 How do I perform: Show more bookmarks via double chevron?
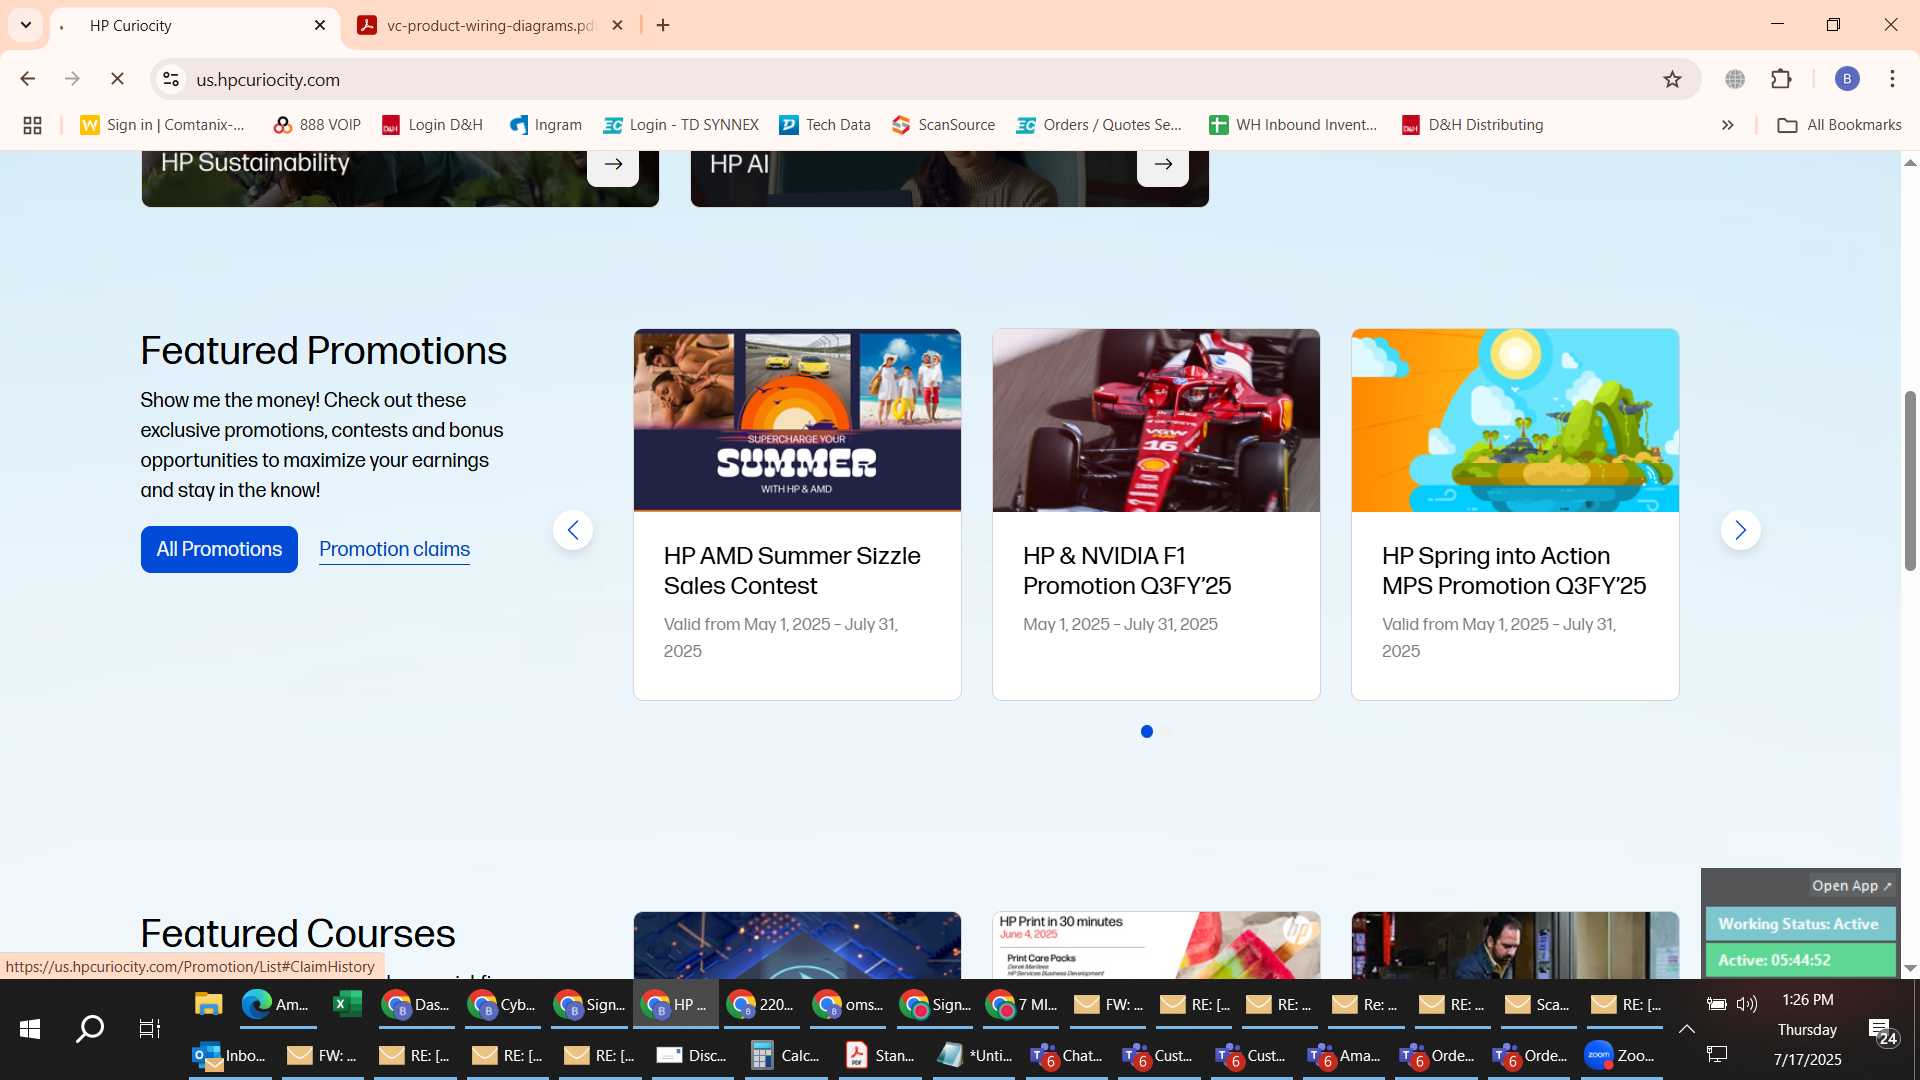point(1727,125)
